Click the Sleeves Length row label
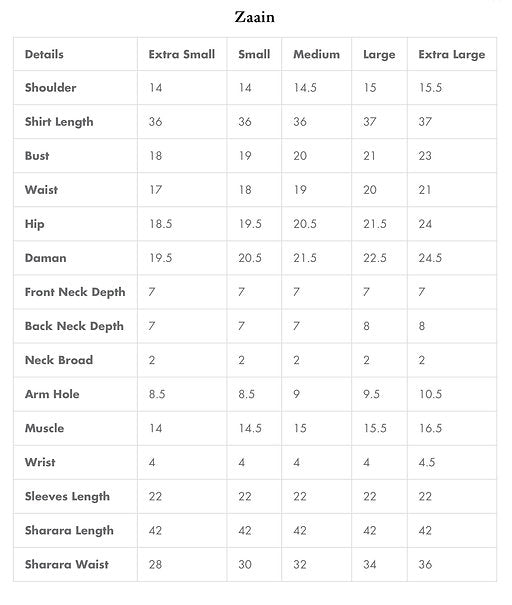 [x=67, y=497]
